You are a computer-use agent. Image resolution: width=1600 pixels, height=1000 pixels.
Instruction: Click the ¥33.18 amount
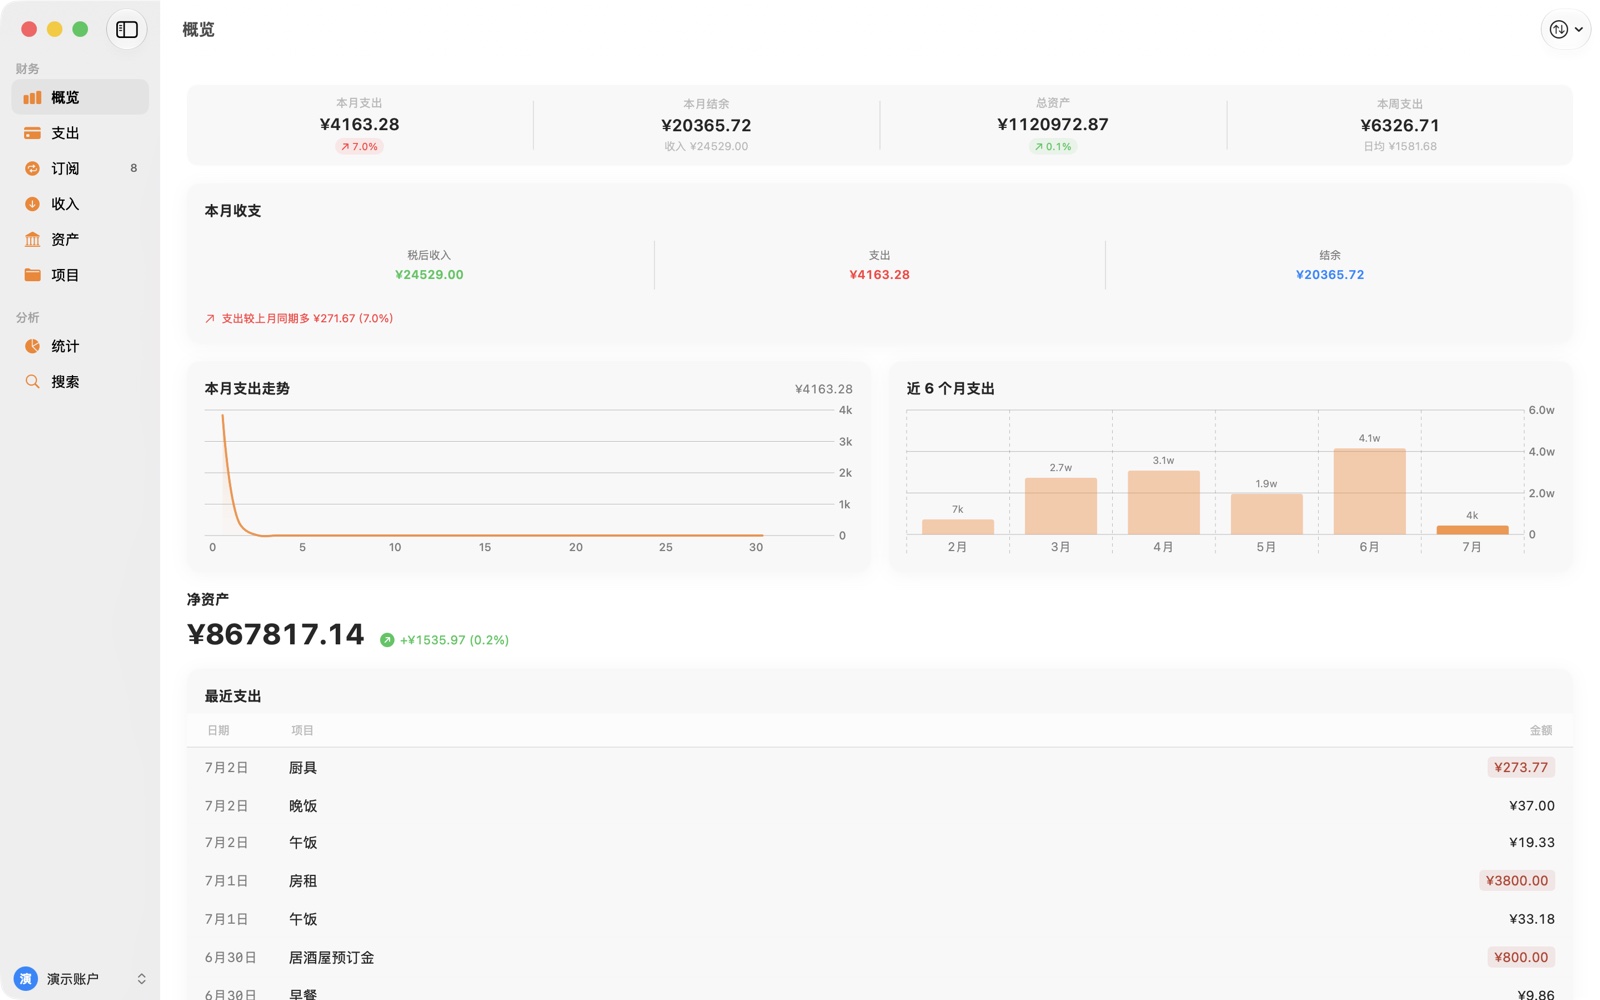coord(1532,919)
